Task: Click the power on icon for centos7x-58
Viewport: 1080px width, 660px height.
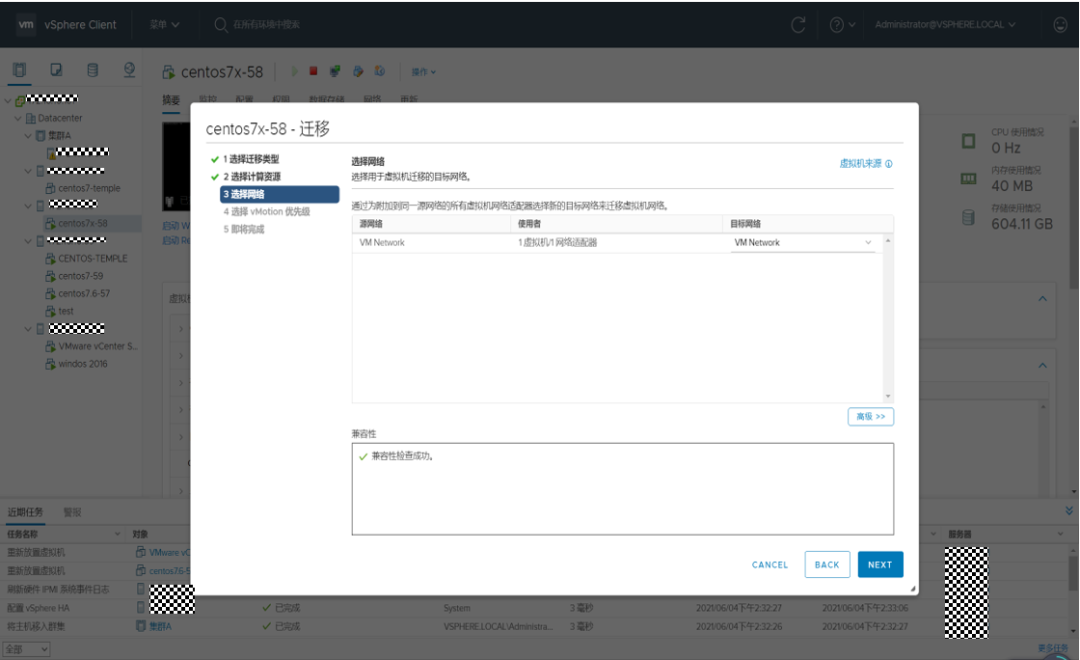Action: pyautogui.click(x=294, y=71)
